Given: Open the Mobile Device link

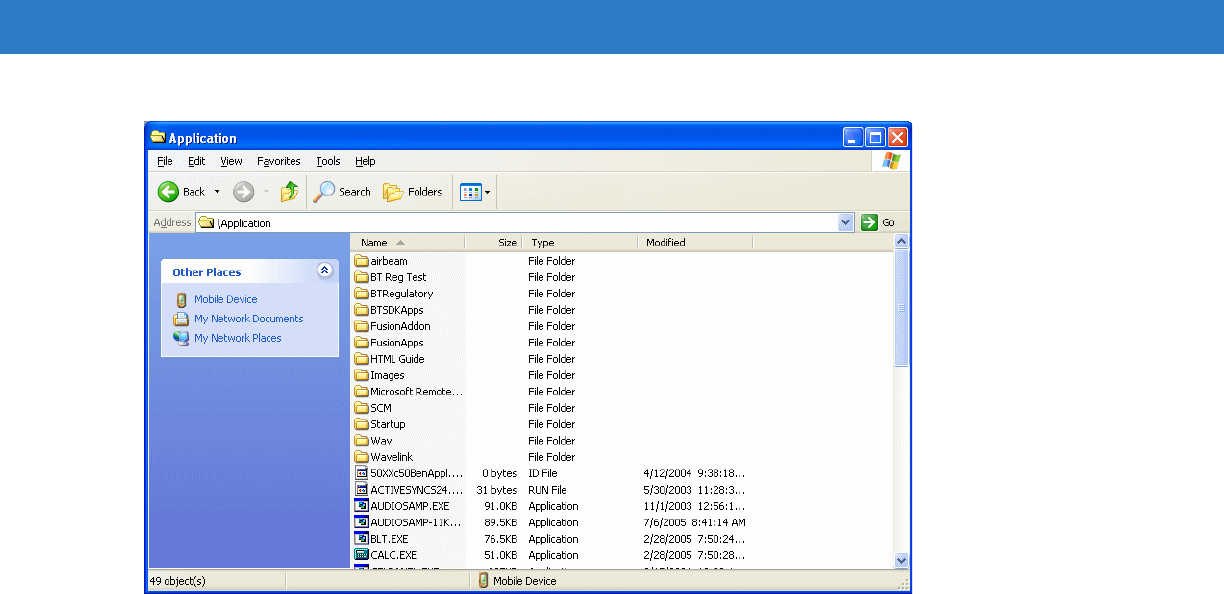Looking at the screenshot, I should 226,299.
